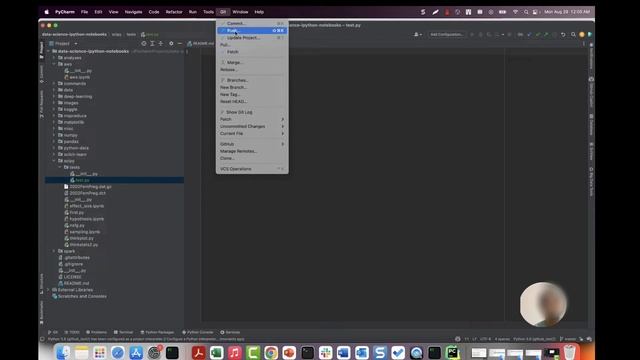Screen dimensions: 640x360
Task: Select Show Git Log menu entry
Action: click(252, 112)
